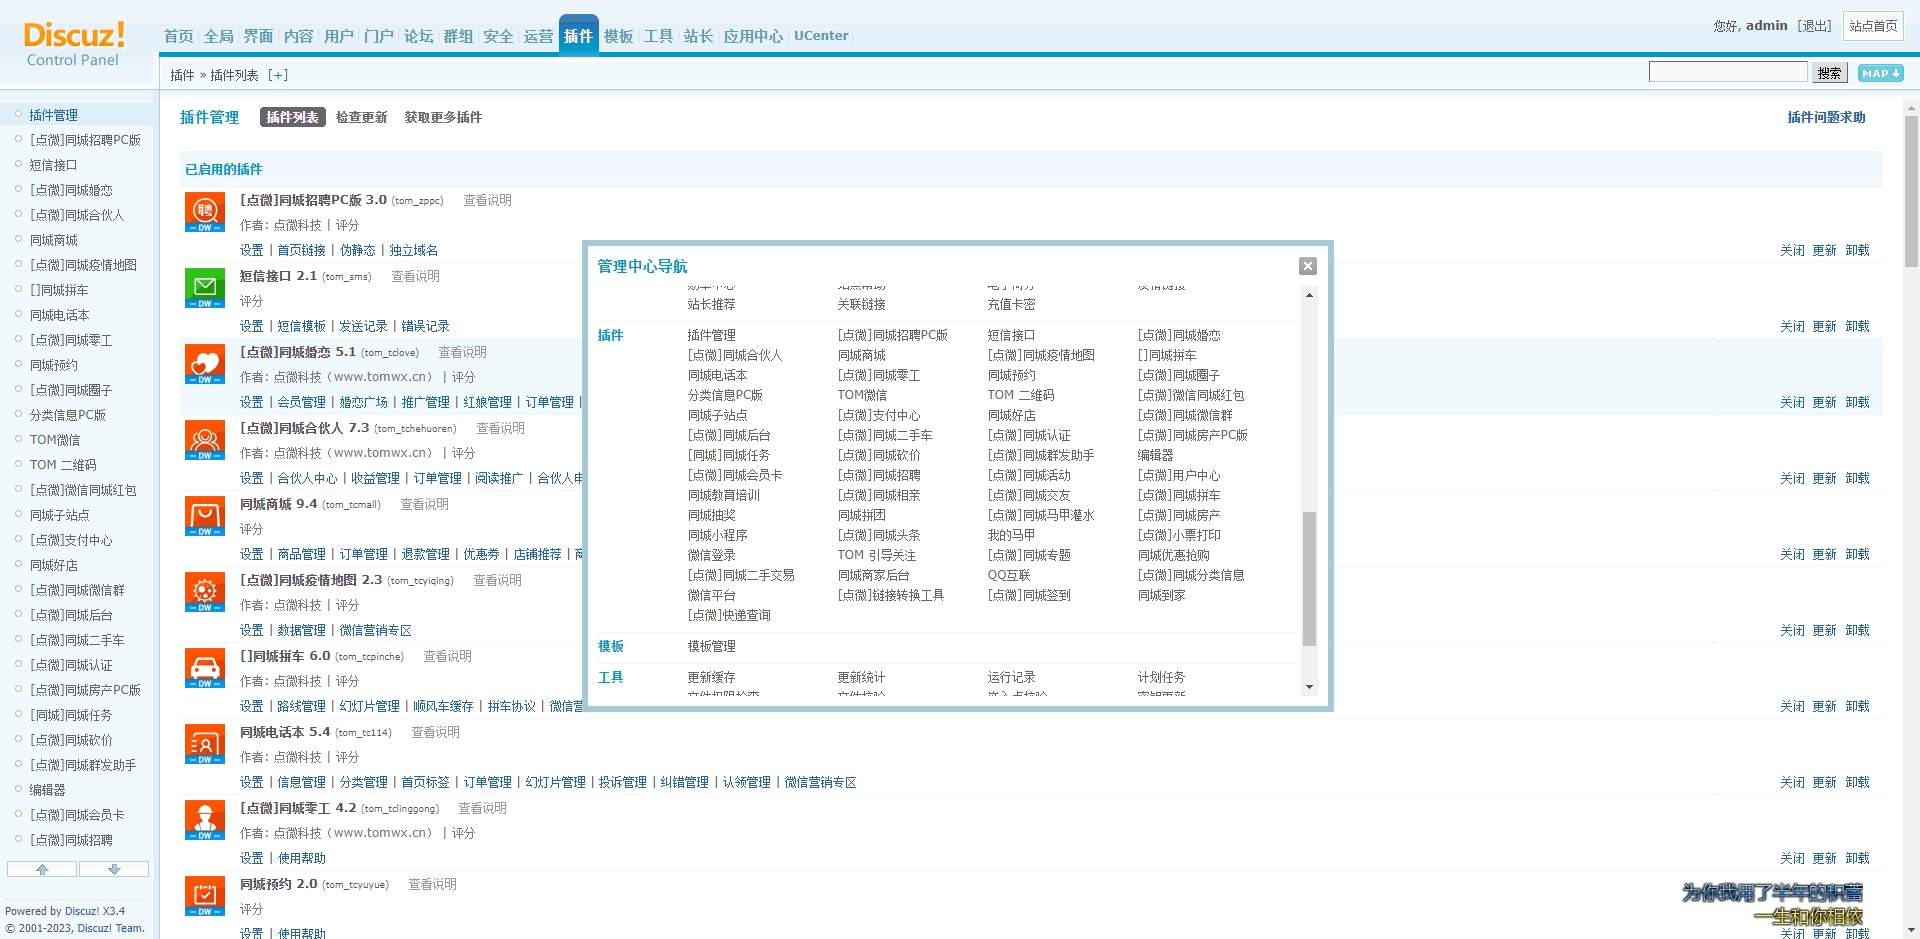
Task: Click the 同城拼车 car plugin icon
Action: (205, 668)
